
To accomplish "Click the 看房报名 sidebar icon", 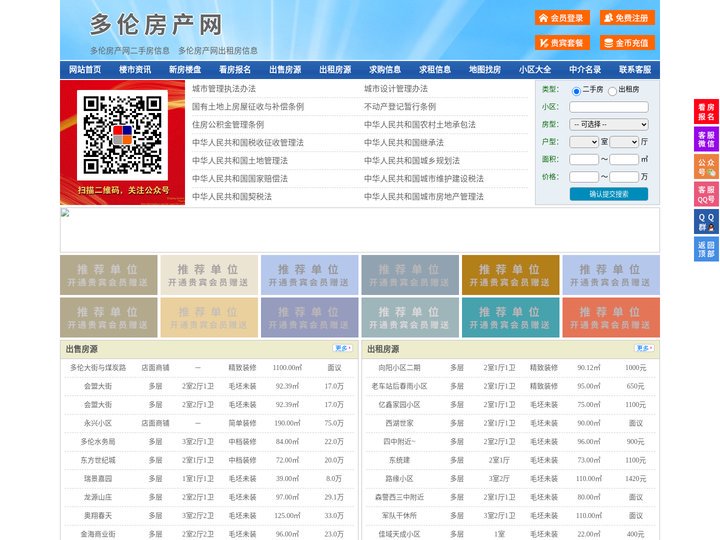I will pyautogui.click(x=706, y=112).
